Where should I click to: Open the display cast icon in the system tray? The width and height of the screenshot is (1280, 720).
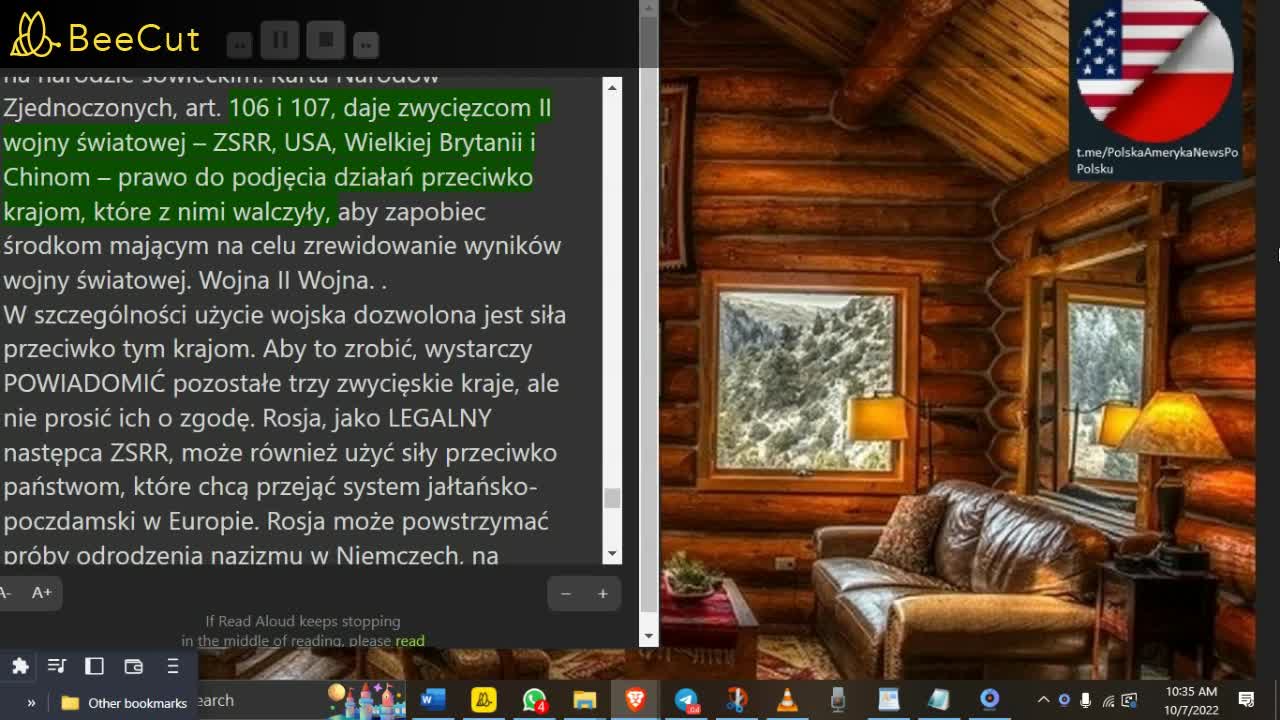1130,700
